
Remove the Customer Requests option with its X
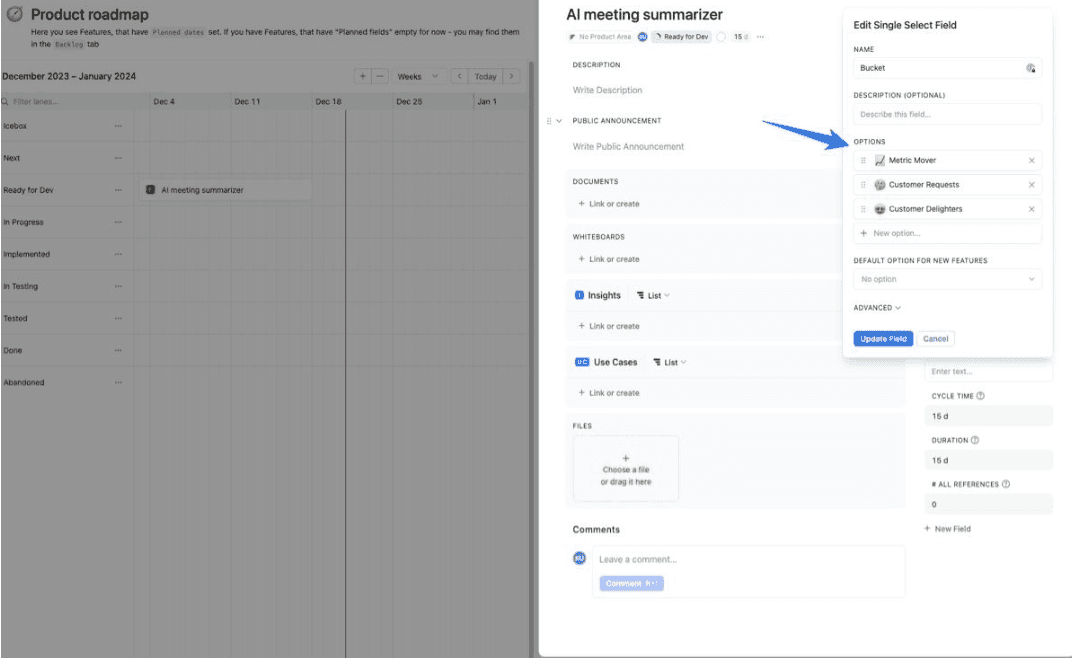[1032, 185]
